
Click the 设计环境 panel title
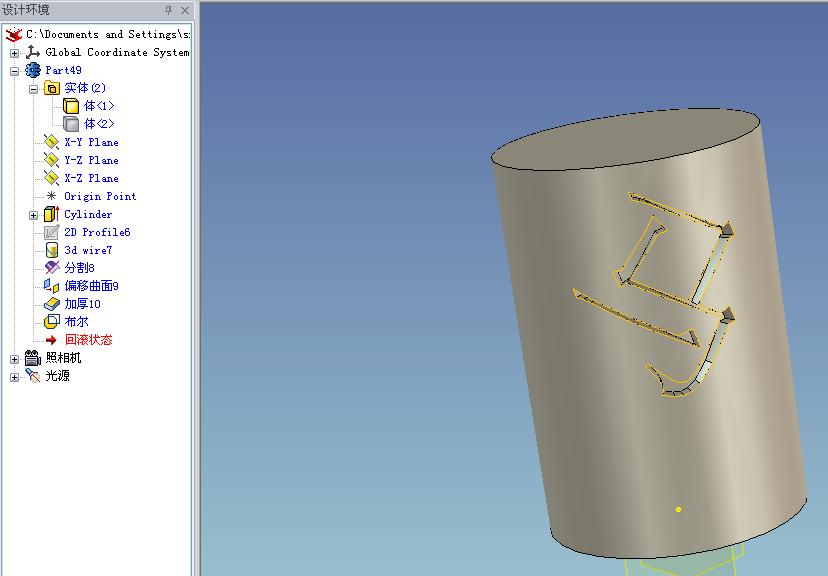pyautogui.click(x=25, y=10)
